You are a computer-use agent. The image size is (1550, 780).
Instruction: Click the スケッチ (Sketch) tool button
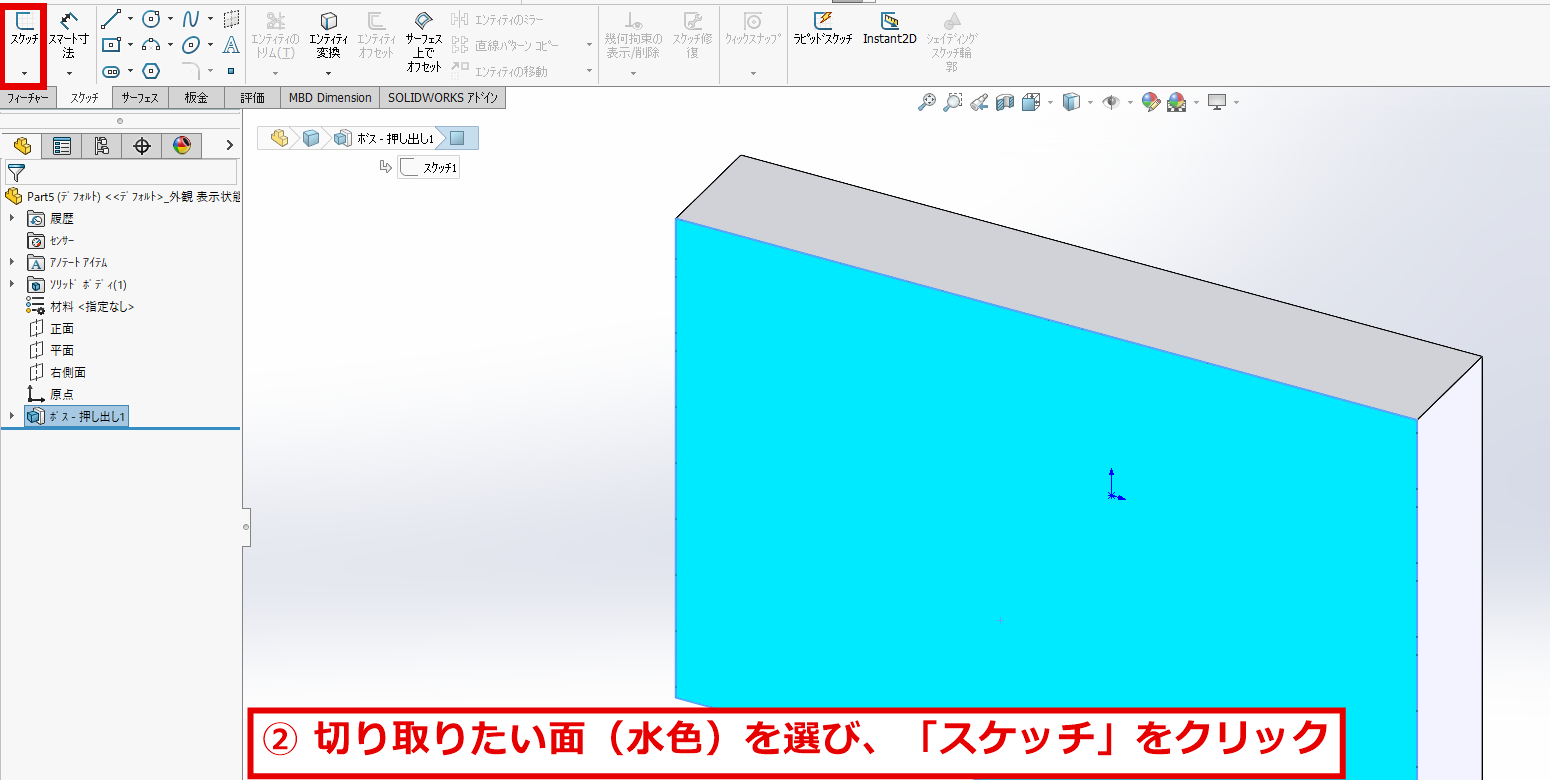pyautogui.click(x=23, y=30)
